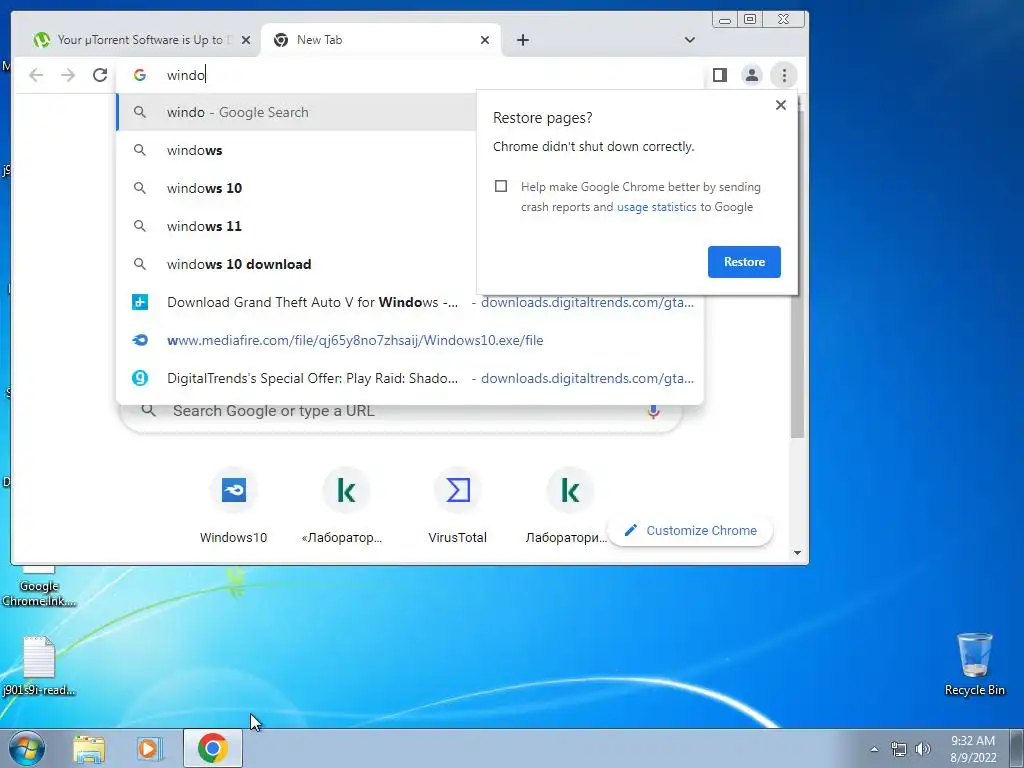The image size is (1024, 768).
Task: Click the page vertical scrollbar thumb
Action: pyautogui.click(x=797, y=274)
